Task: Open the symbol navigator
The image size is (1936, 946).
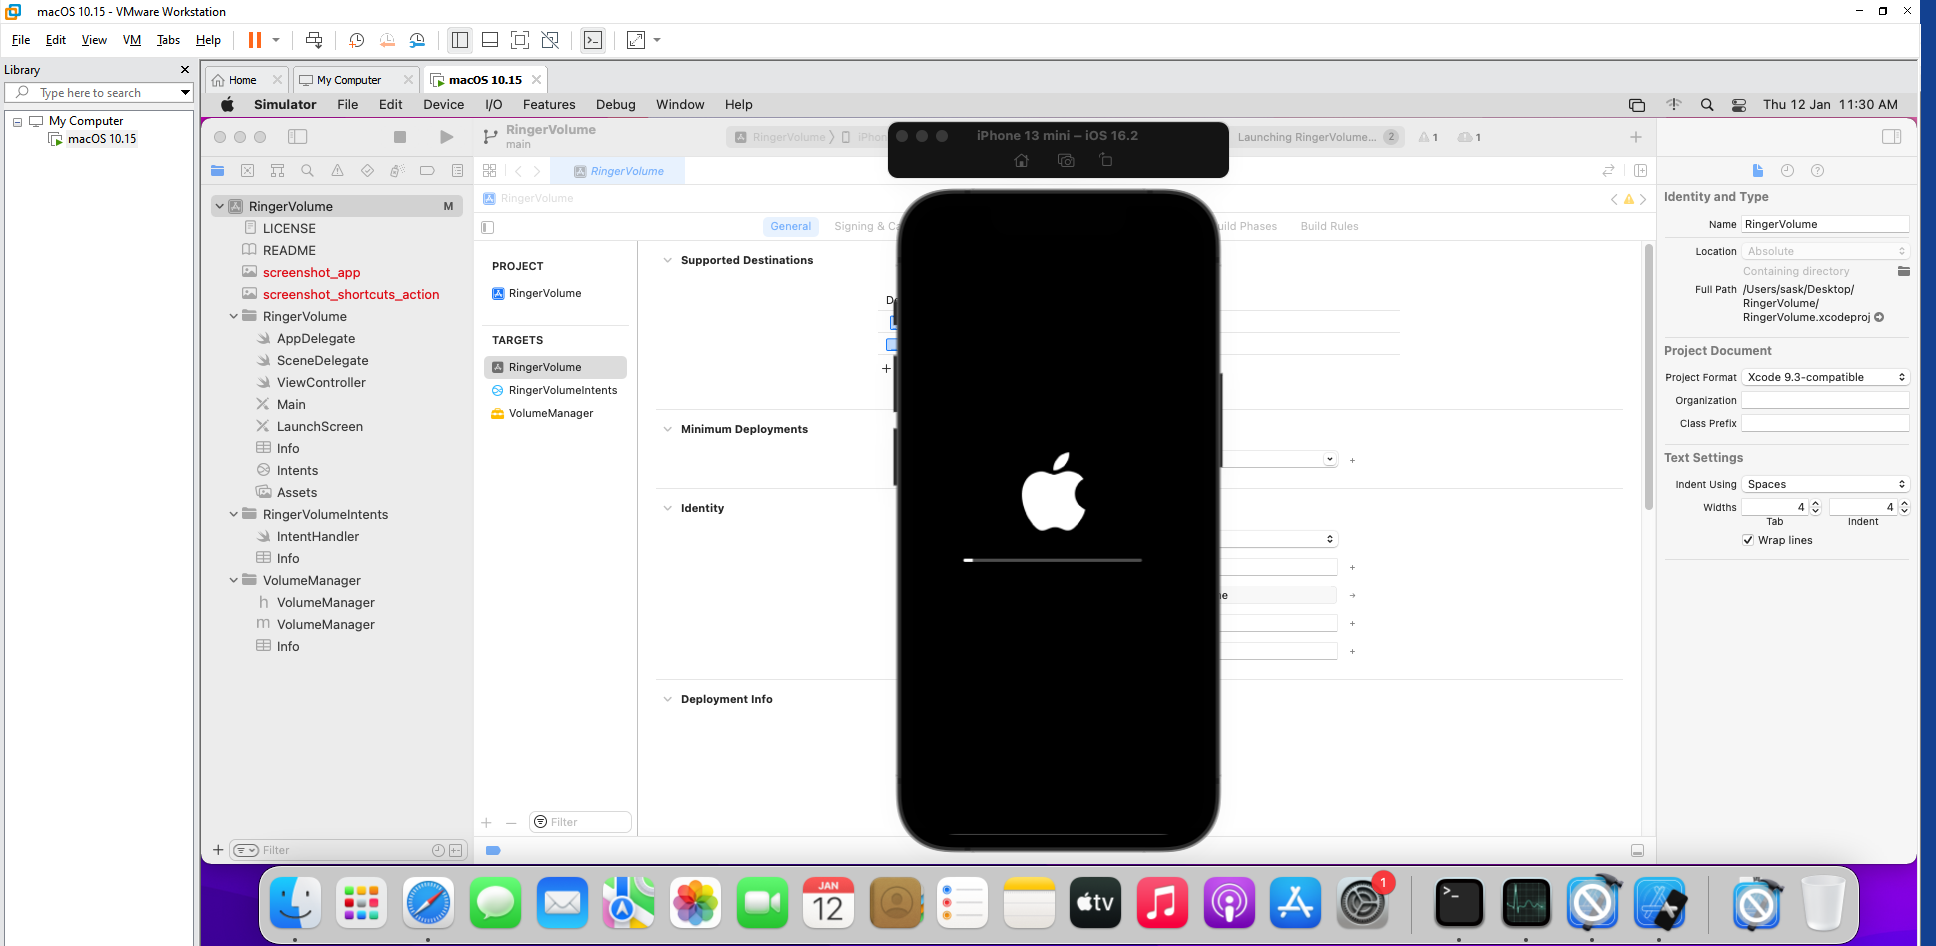Action: (277, 171)
